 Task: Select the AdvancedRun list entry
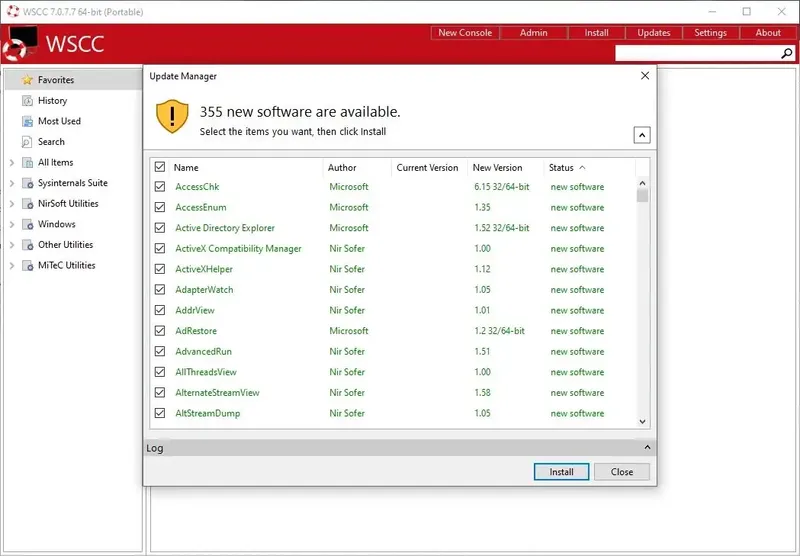(x=394, y=351)
